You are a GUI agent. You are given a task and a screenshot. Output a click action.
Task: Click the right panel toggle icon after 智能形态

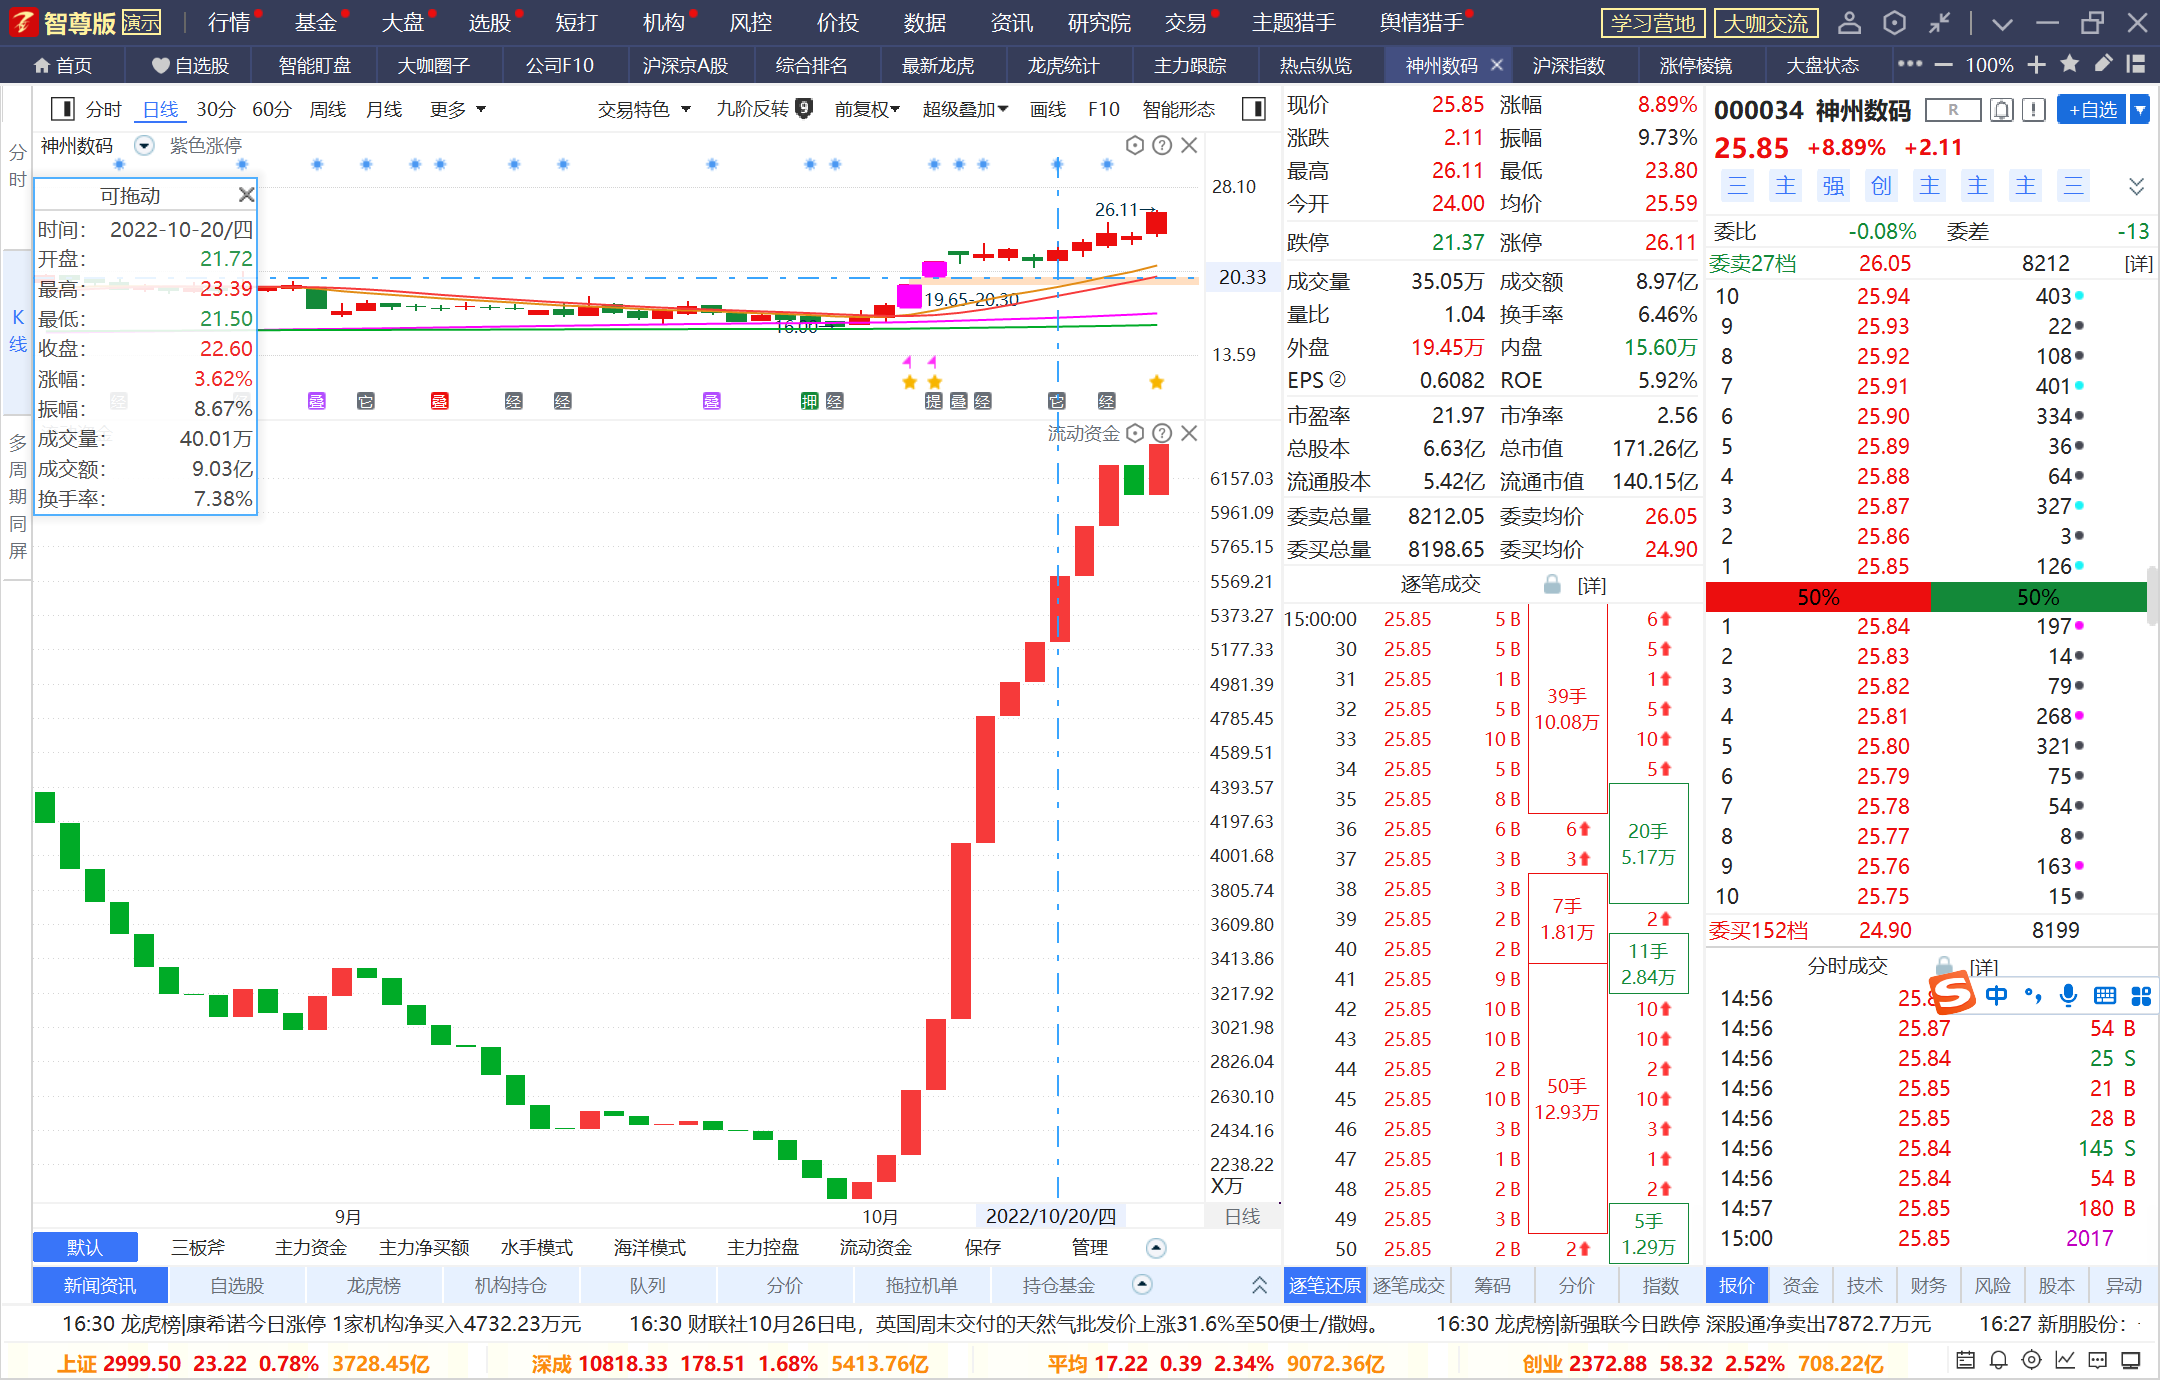point(1253,109)
